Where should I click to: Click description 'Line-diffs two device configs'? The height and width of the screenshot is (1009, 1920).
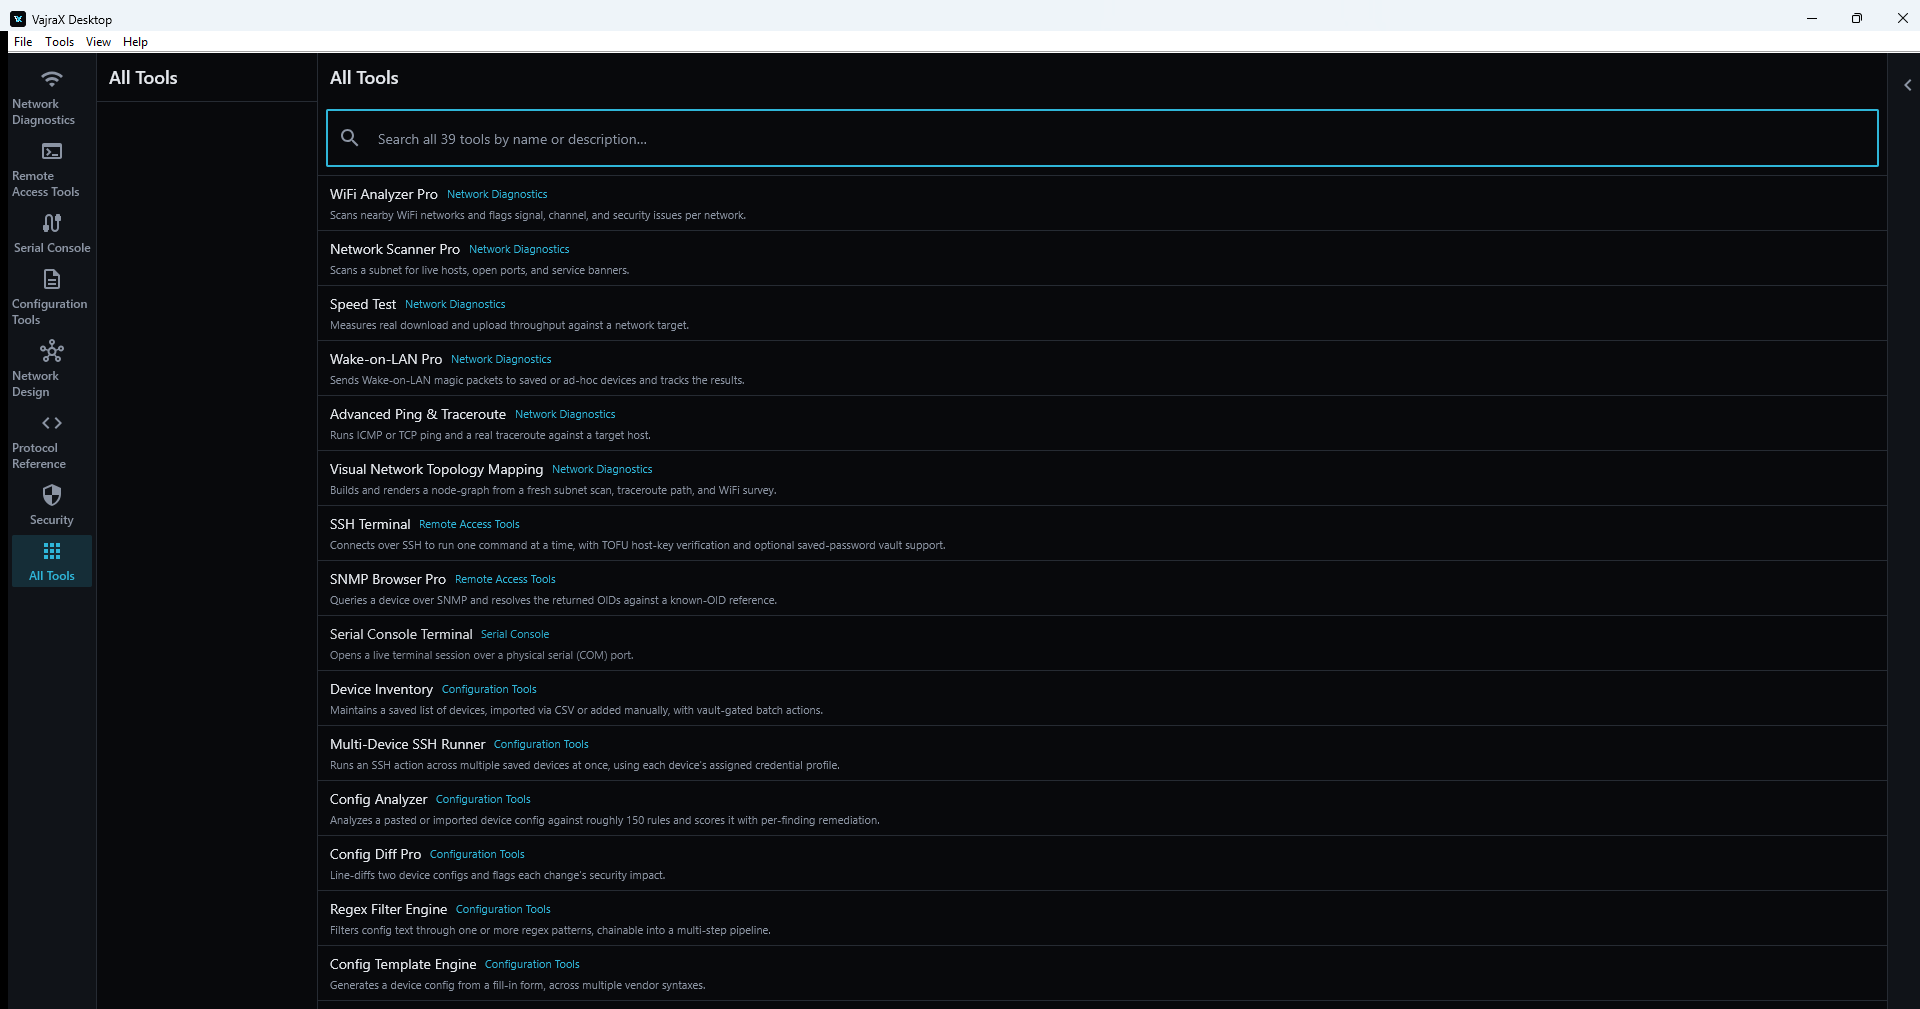497,875
